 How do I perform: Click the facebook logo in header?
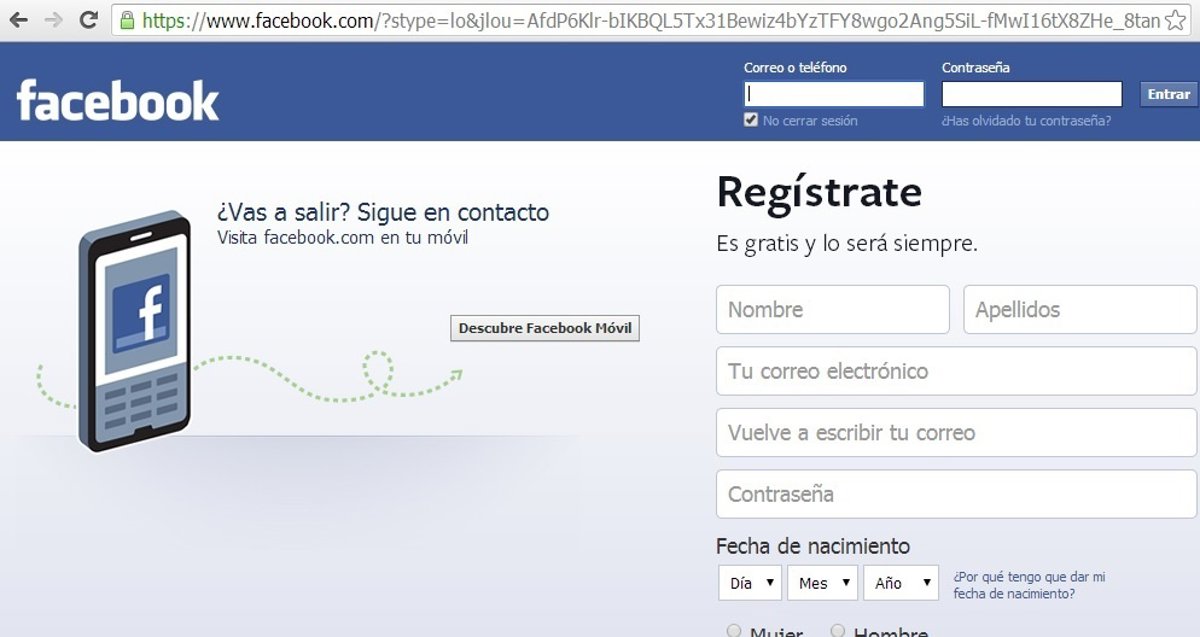[x=118, y=101]
